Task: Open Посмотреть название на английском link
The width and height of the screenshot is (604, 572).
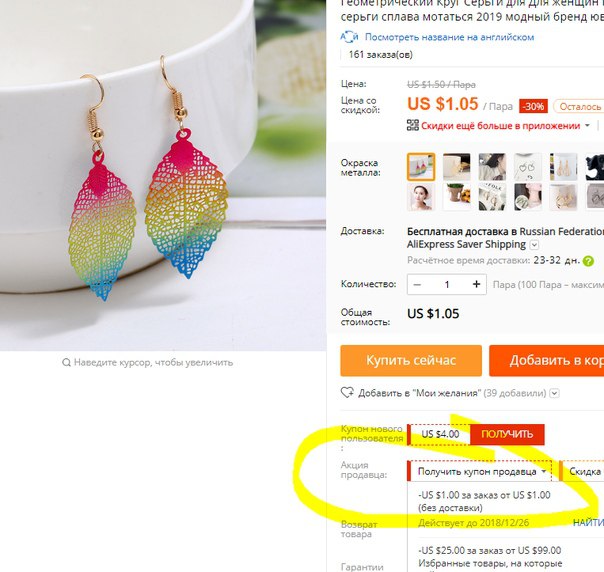Action: click(x=449, y=37)
